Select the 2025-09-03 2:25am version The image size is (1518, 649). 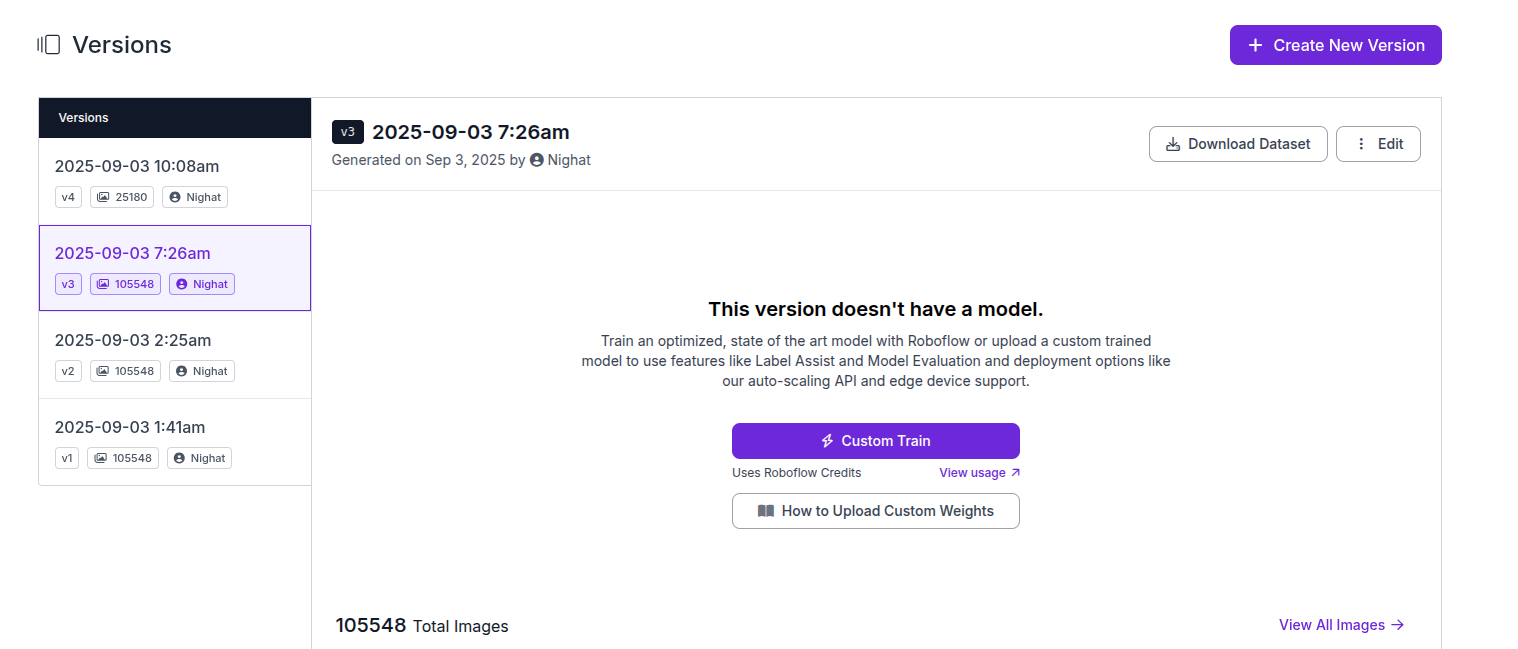(x=133, y=340)
